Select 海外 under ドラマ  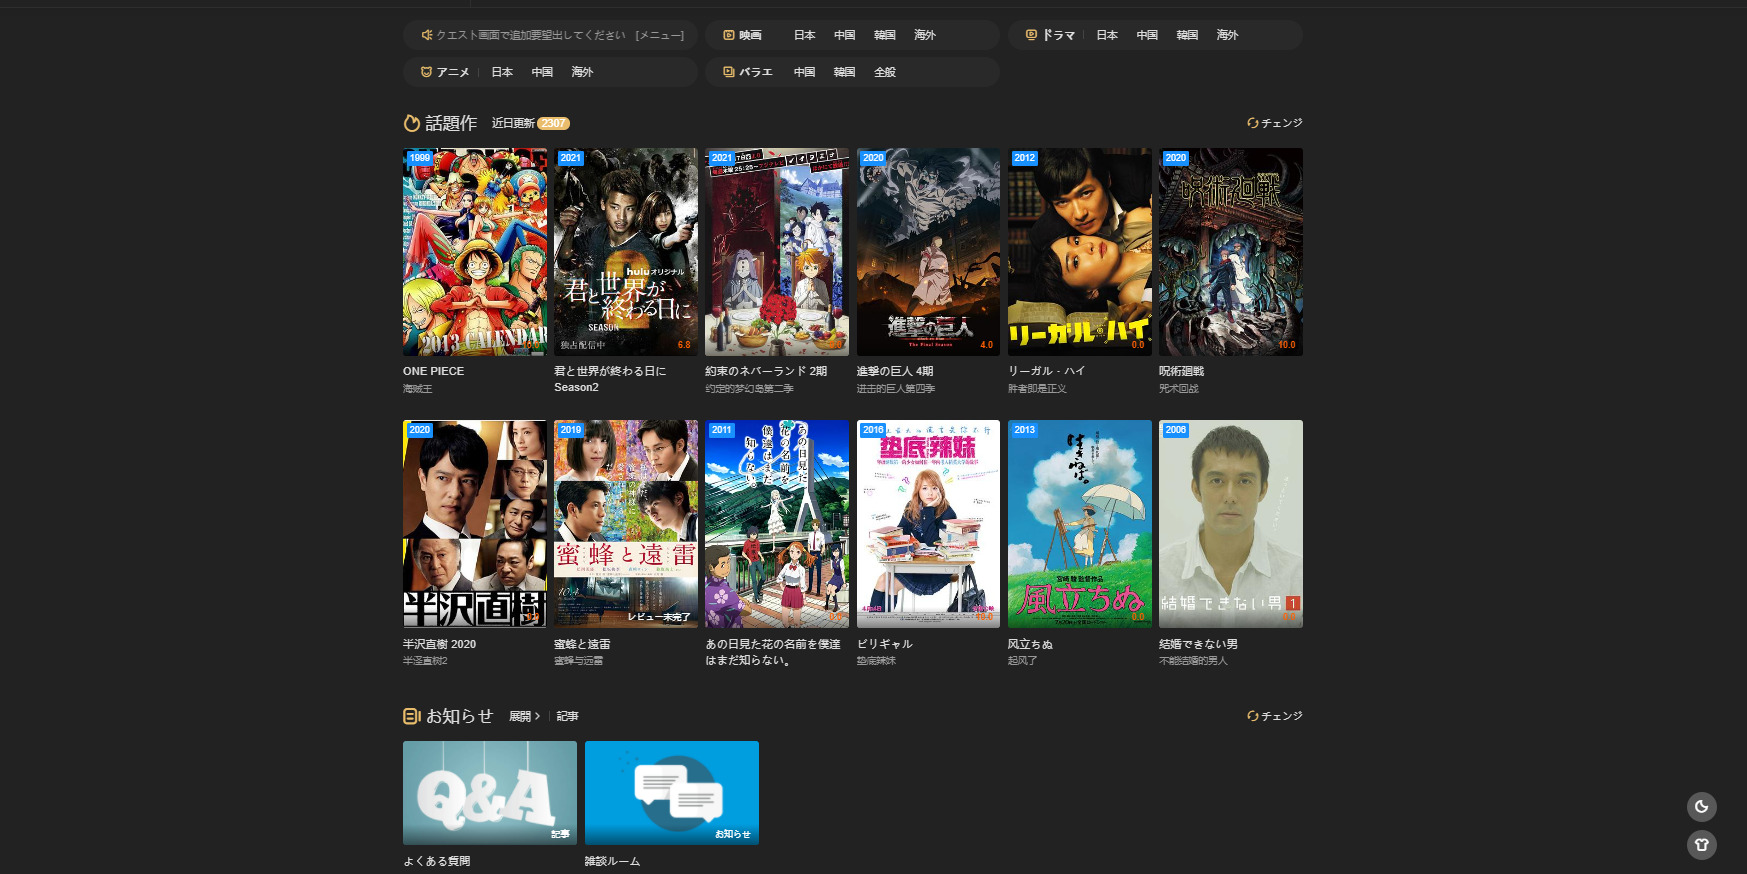click(1227, 35)
